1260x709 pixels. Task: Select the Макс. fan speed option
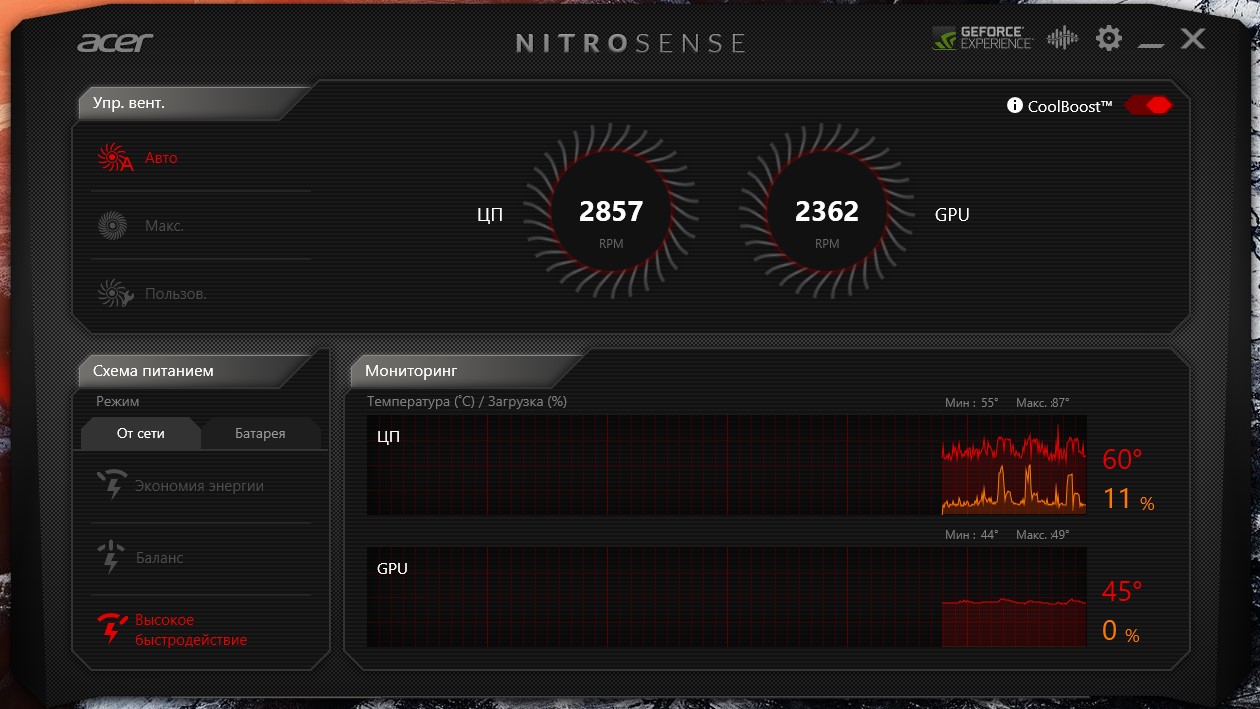click(x=164, y=226)
